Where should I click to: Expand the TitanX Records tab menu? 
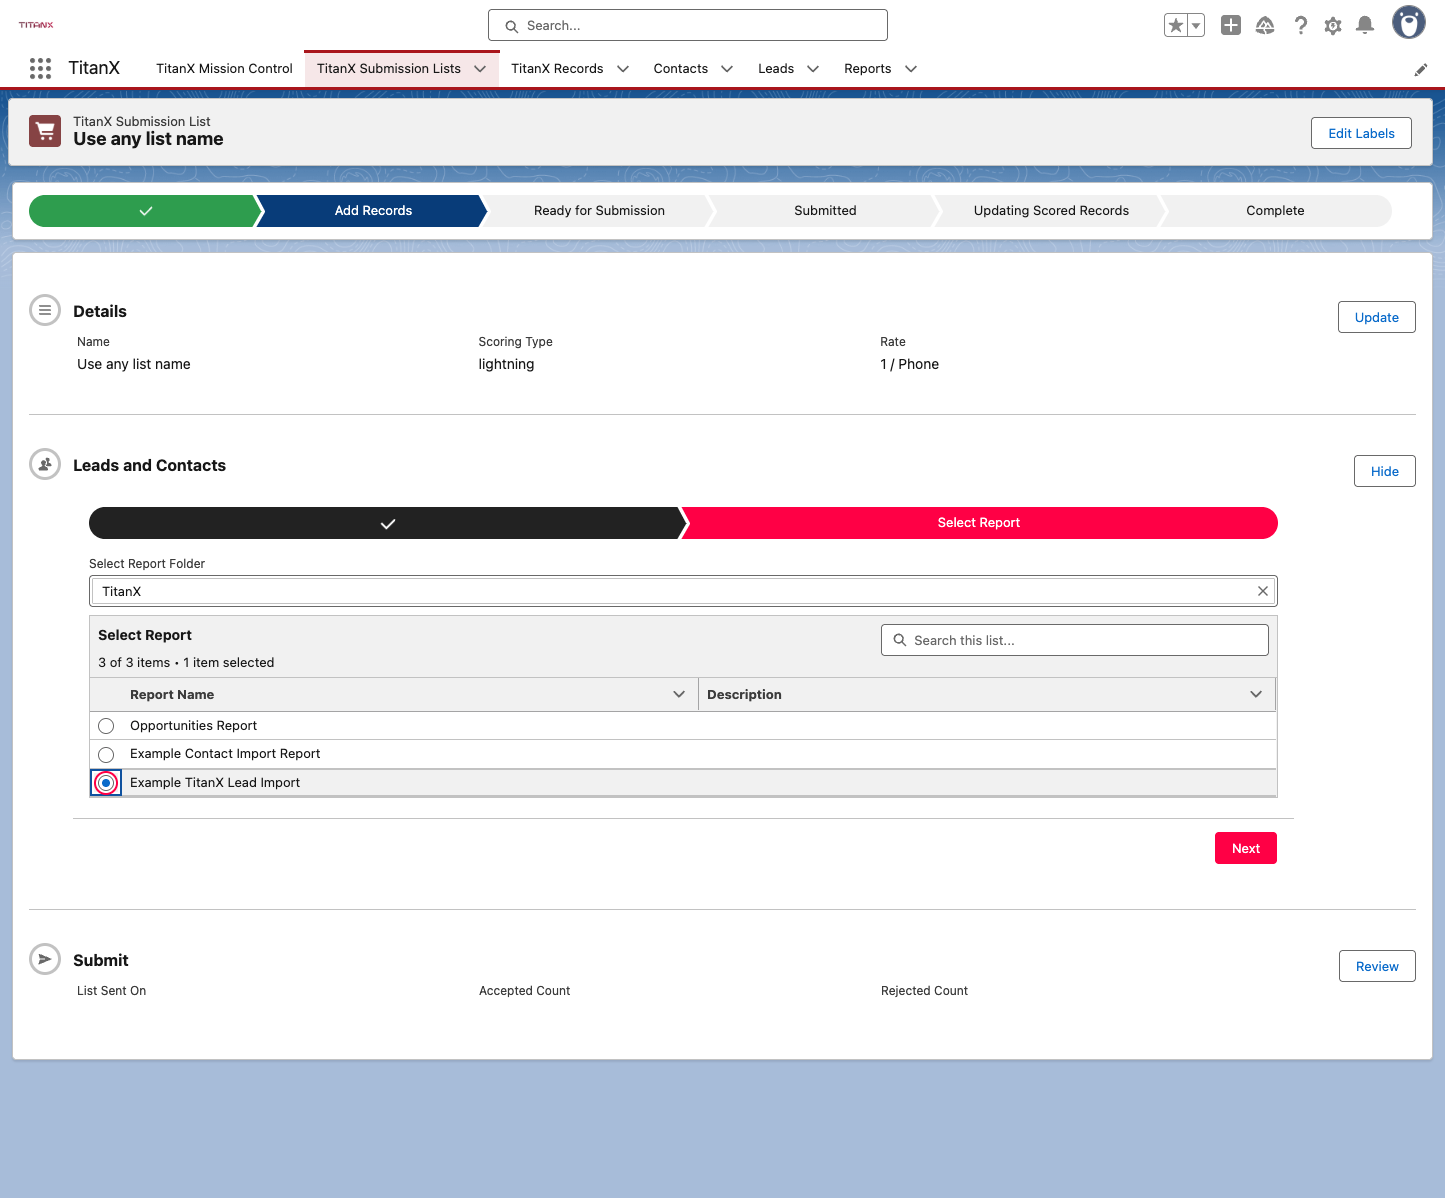[x=623, y=69]
